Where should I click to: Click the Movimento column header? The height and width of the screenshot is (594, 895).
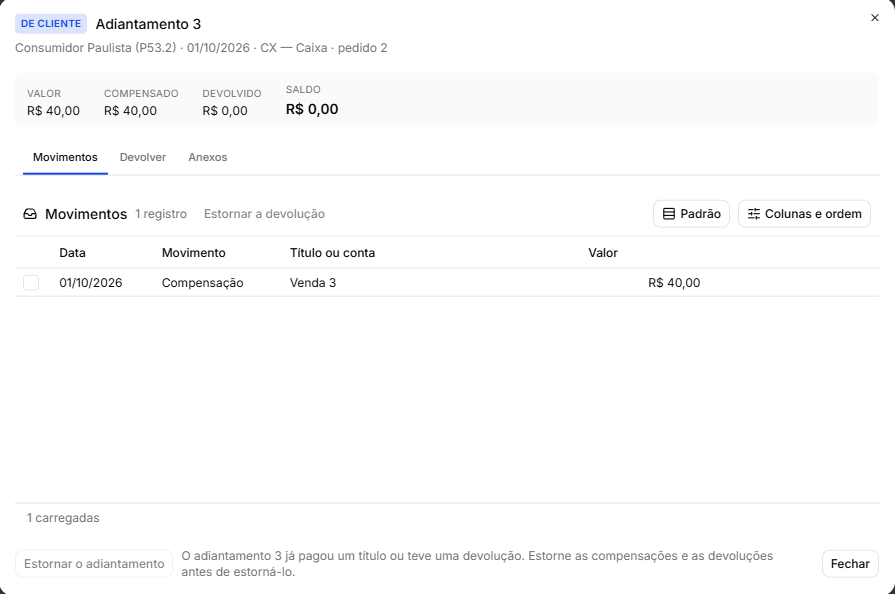(x=193, y=253)
